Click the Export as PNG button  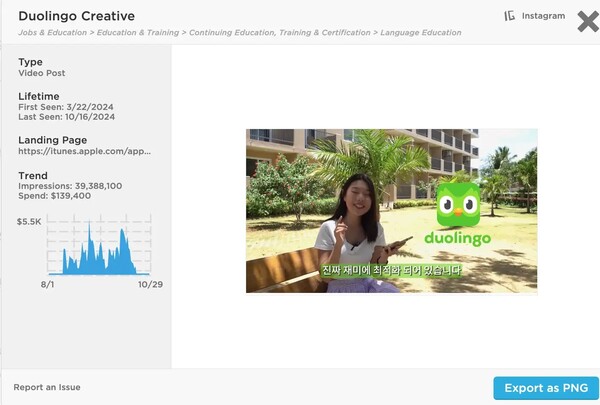(x=546, y=388)
